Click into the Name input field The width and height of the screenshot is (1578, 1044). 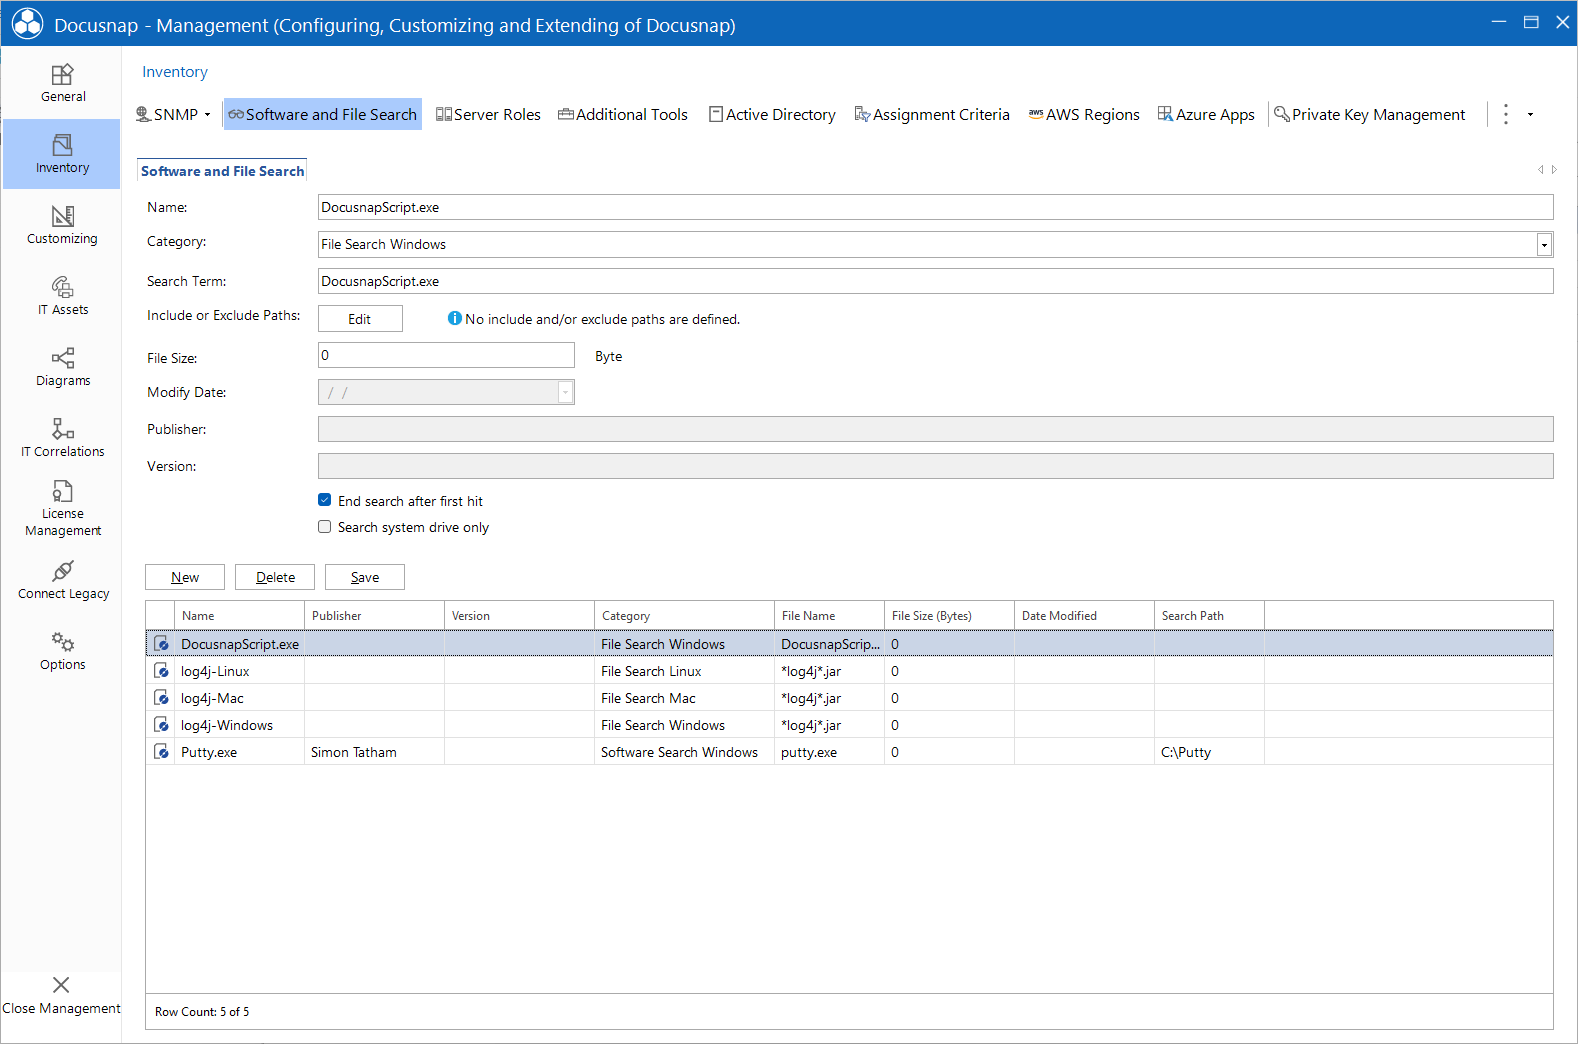935,207
